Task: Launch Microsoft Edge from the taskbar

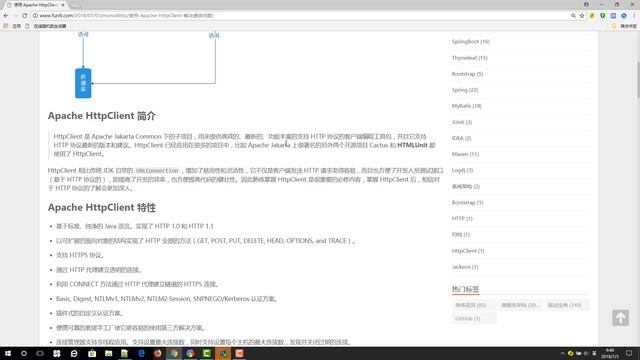Action: coord(141,353)
